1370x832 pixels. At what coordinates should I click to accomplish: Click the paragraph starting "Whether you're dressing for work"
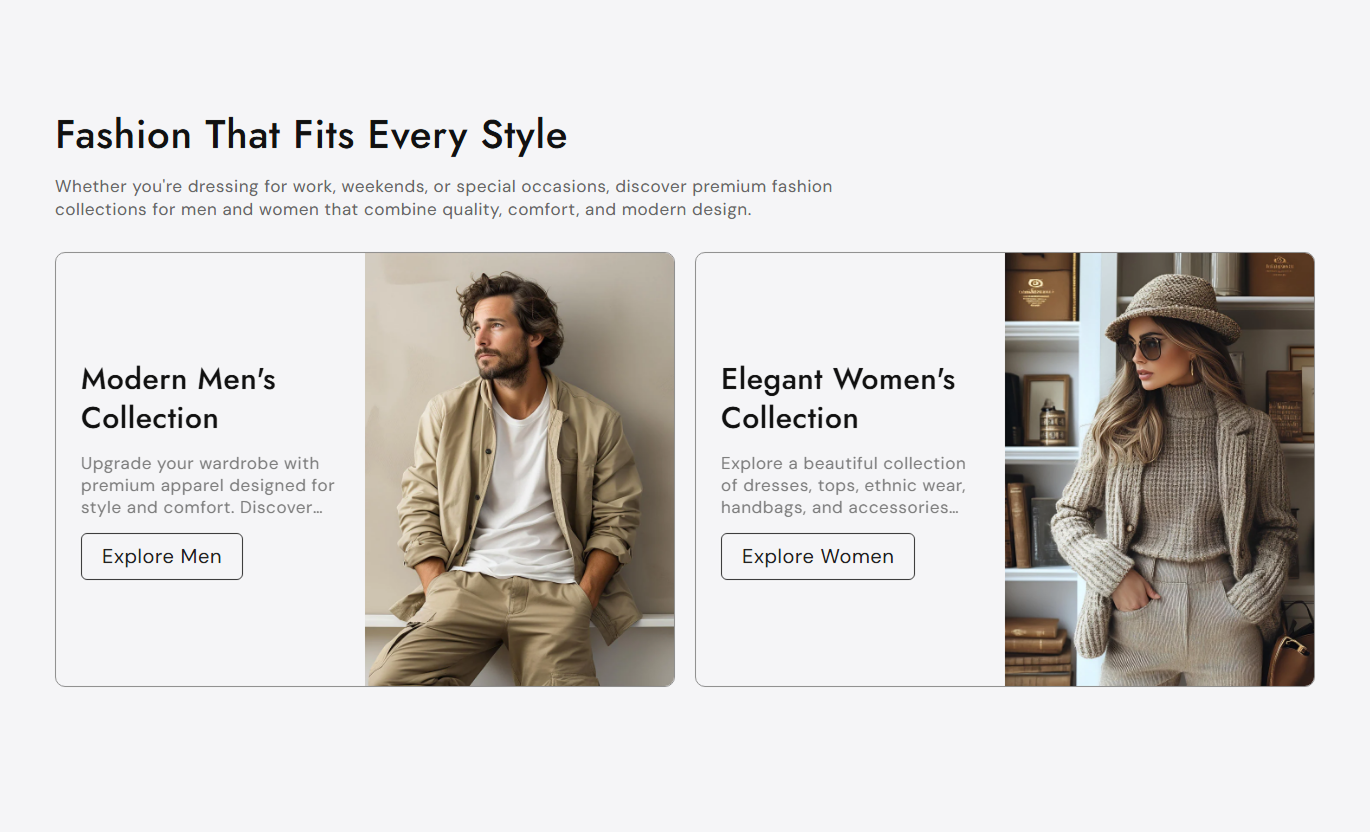coord(444,198)
